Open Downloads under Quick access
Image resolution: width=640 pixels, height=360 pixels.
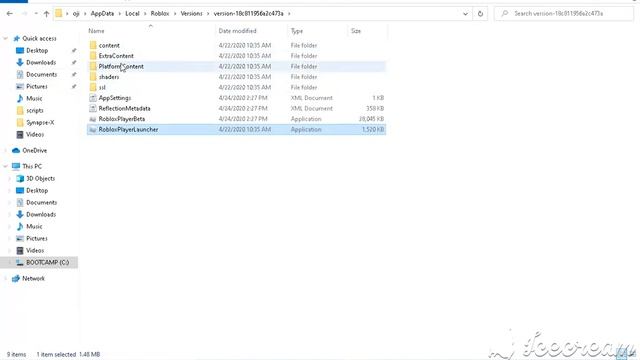[x=41, y=62]
